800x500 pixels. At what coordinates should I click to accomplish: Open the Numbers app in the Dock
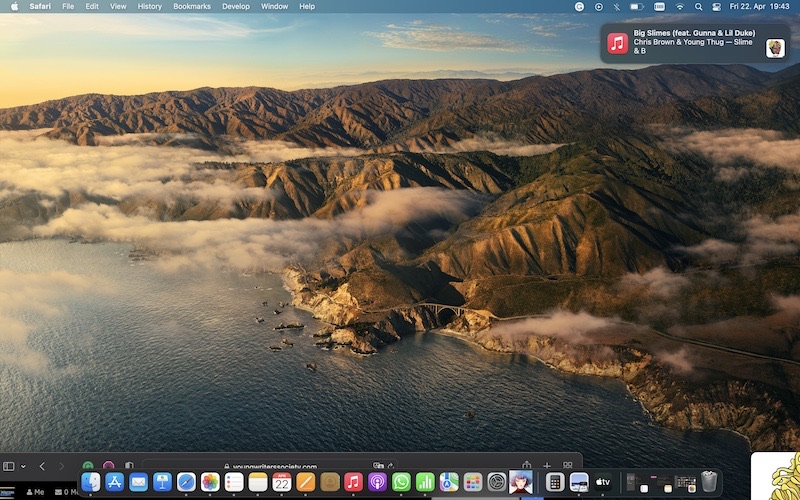pos(425,482)
